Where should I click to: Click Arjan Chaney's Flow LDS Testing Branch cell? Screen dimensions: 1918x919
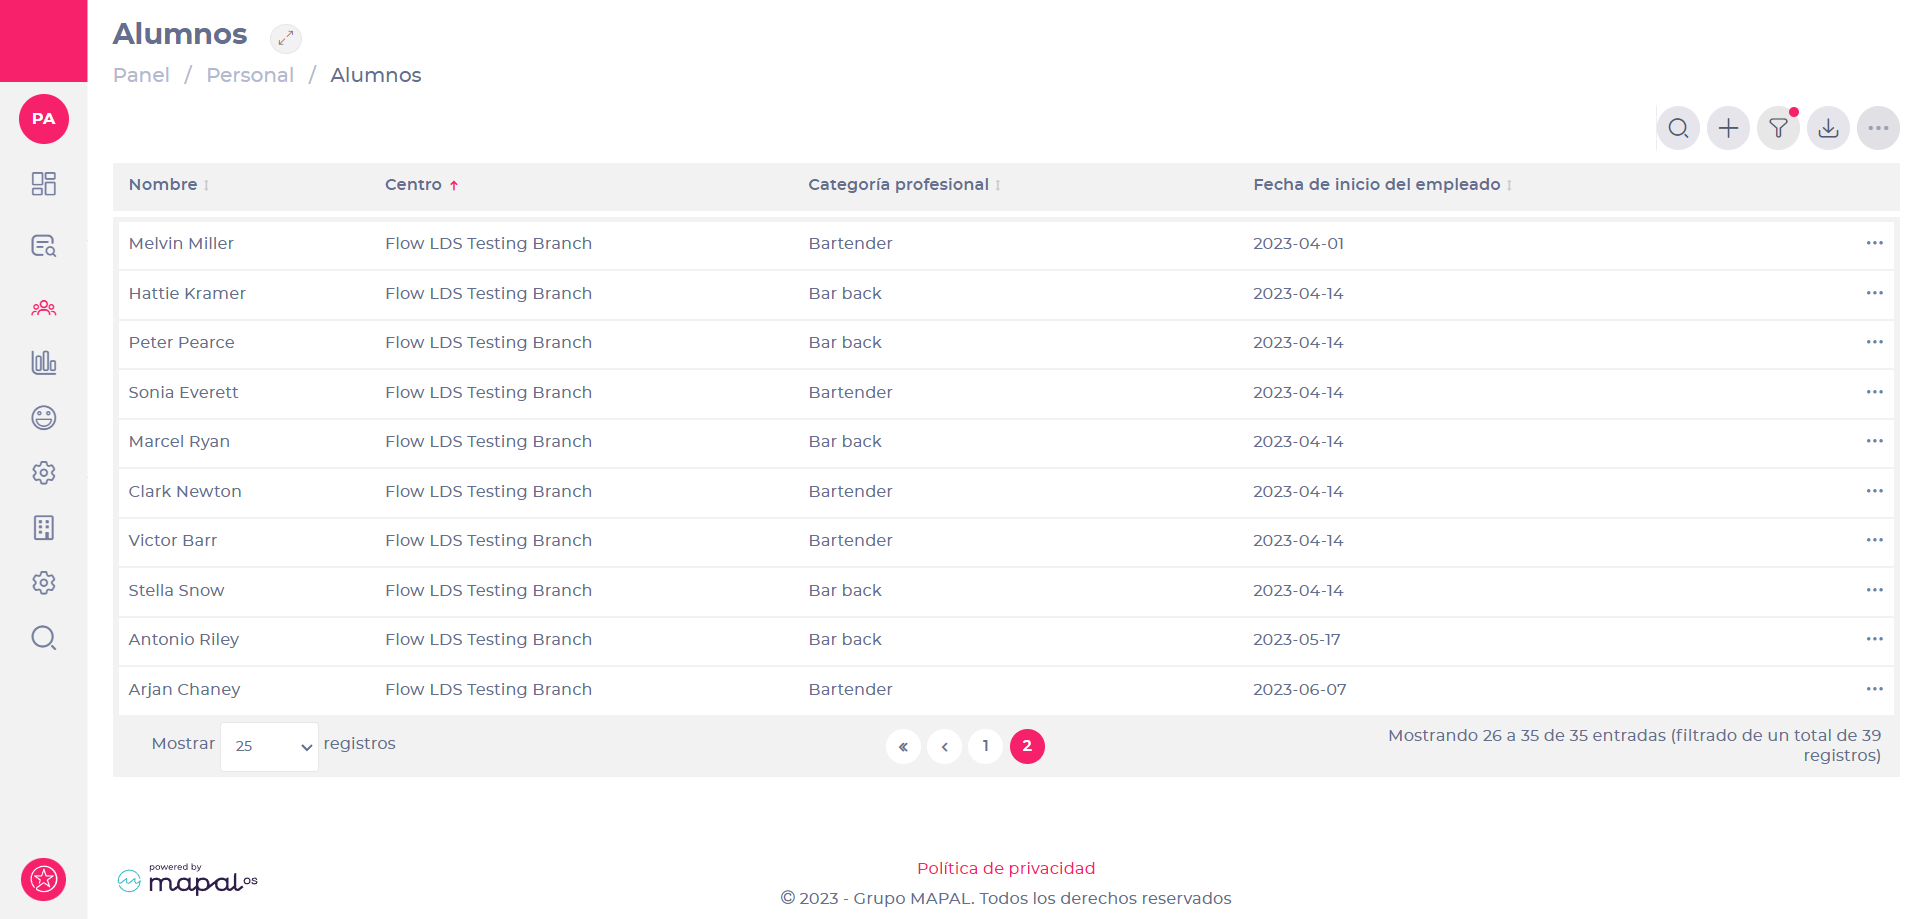pos(488,689)
